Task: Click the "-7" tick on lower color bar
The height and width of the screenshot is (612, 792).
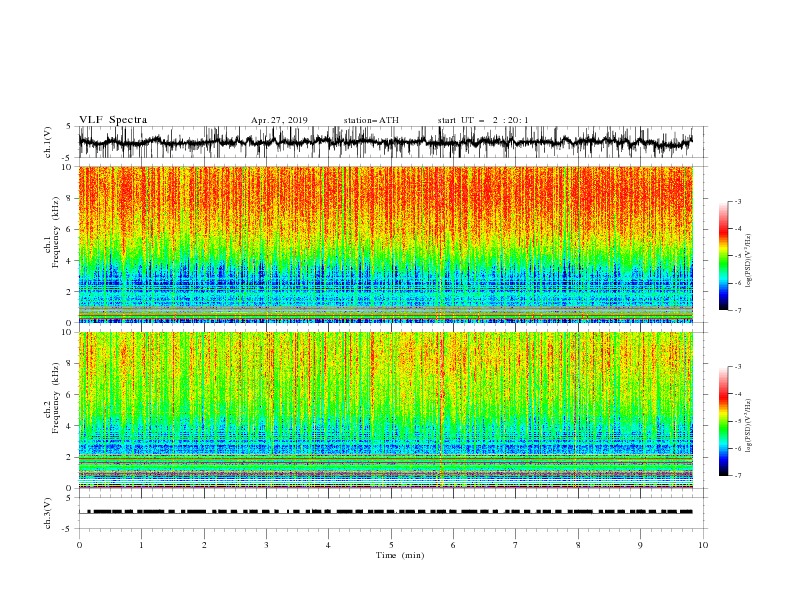Action: click(x=737, y=475)
